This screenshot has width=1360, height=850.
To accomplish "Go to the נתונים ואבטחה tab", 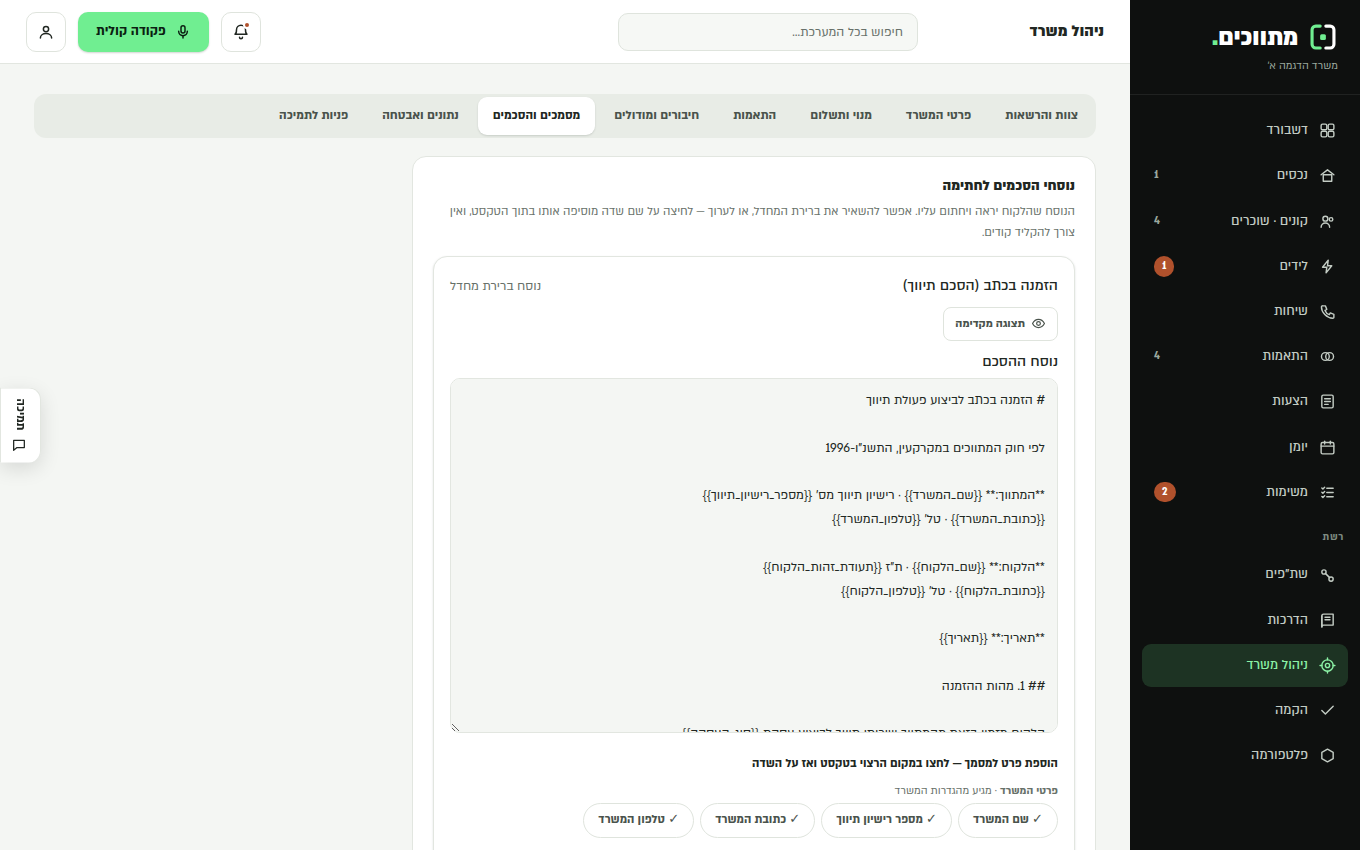I will pyautogui.click(x=421, y=116).
